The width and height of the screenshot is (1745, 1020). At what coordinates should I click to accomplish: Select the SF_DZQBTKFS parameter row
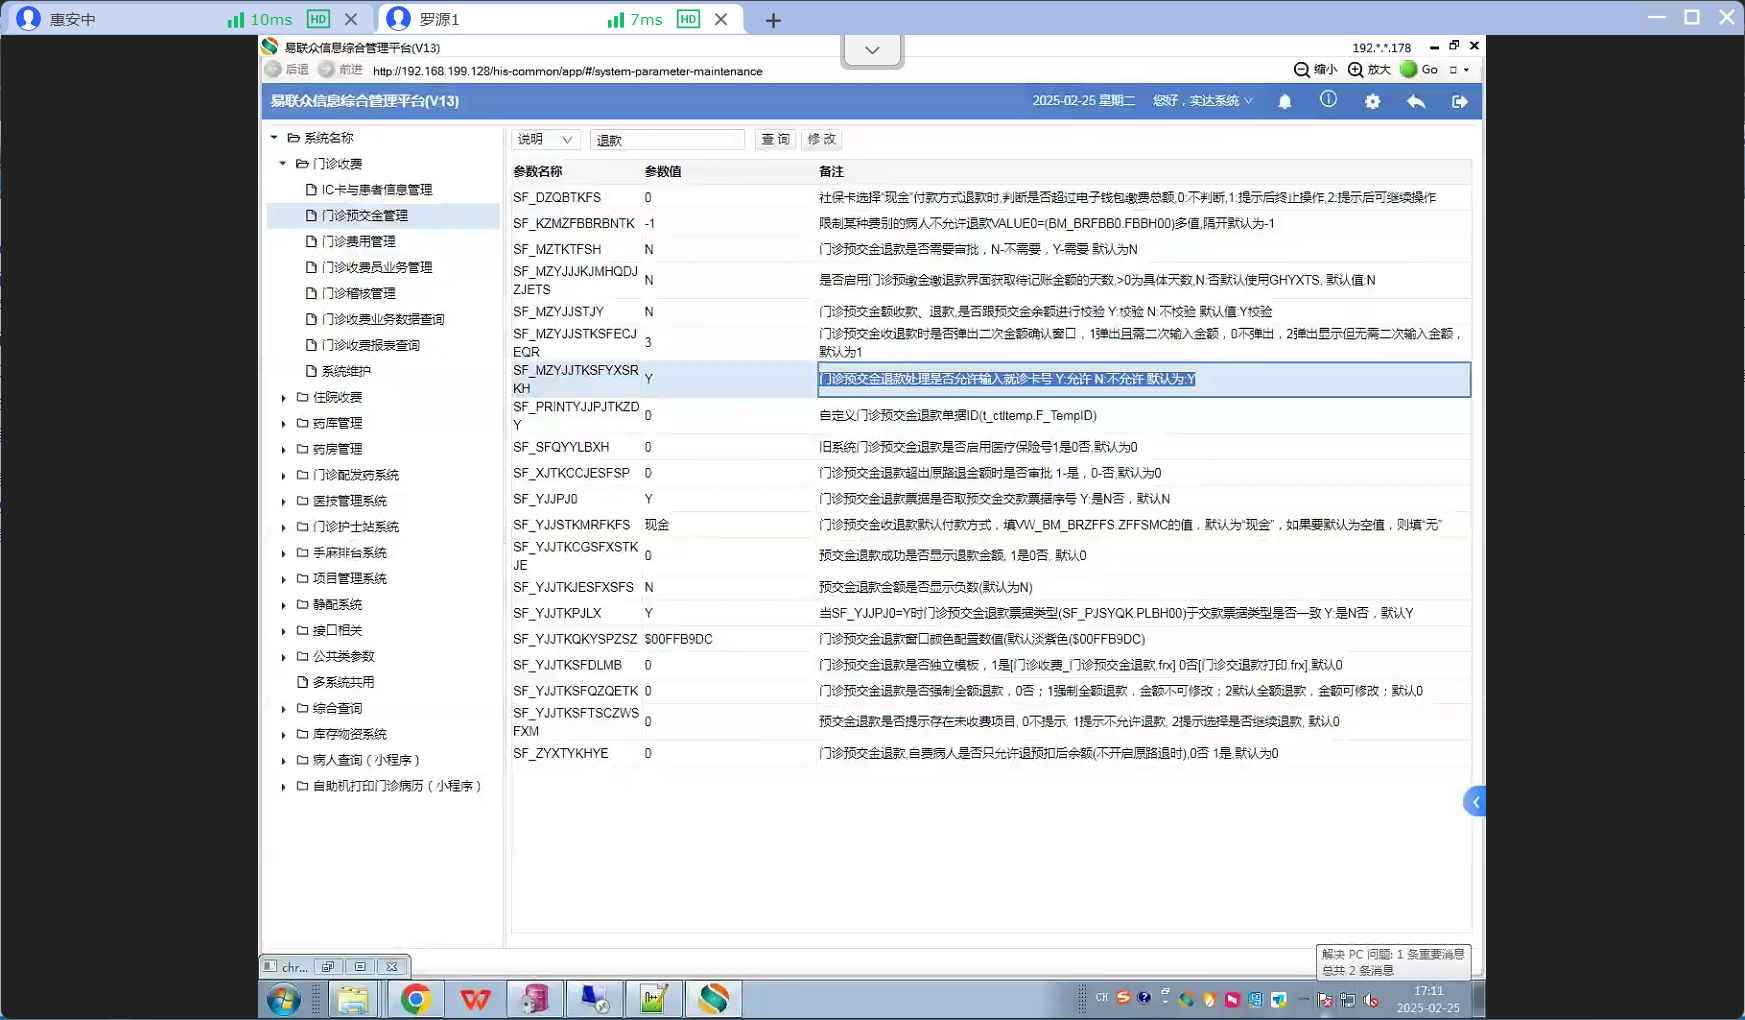tap(991, 198)
